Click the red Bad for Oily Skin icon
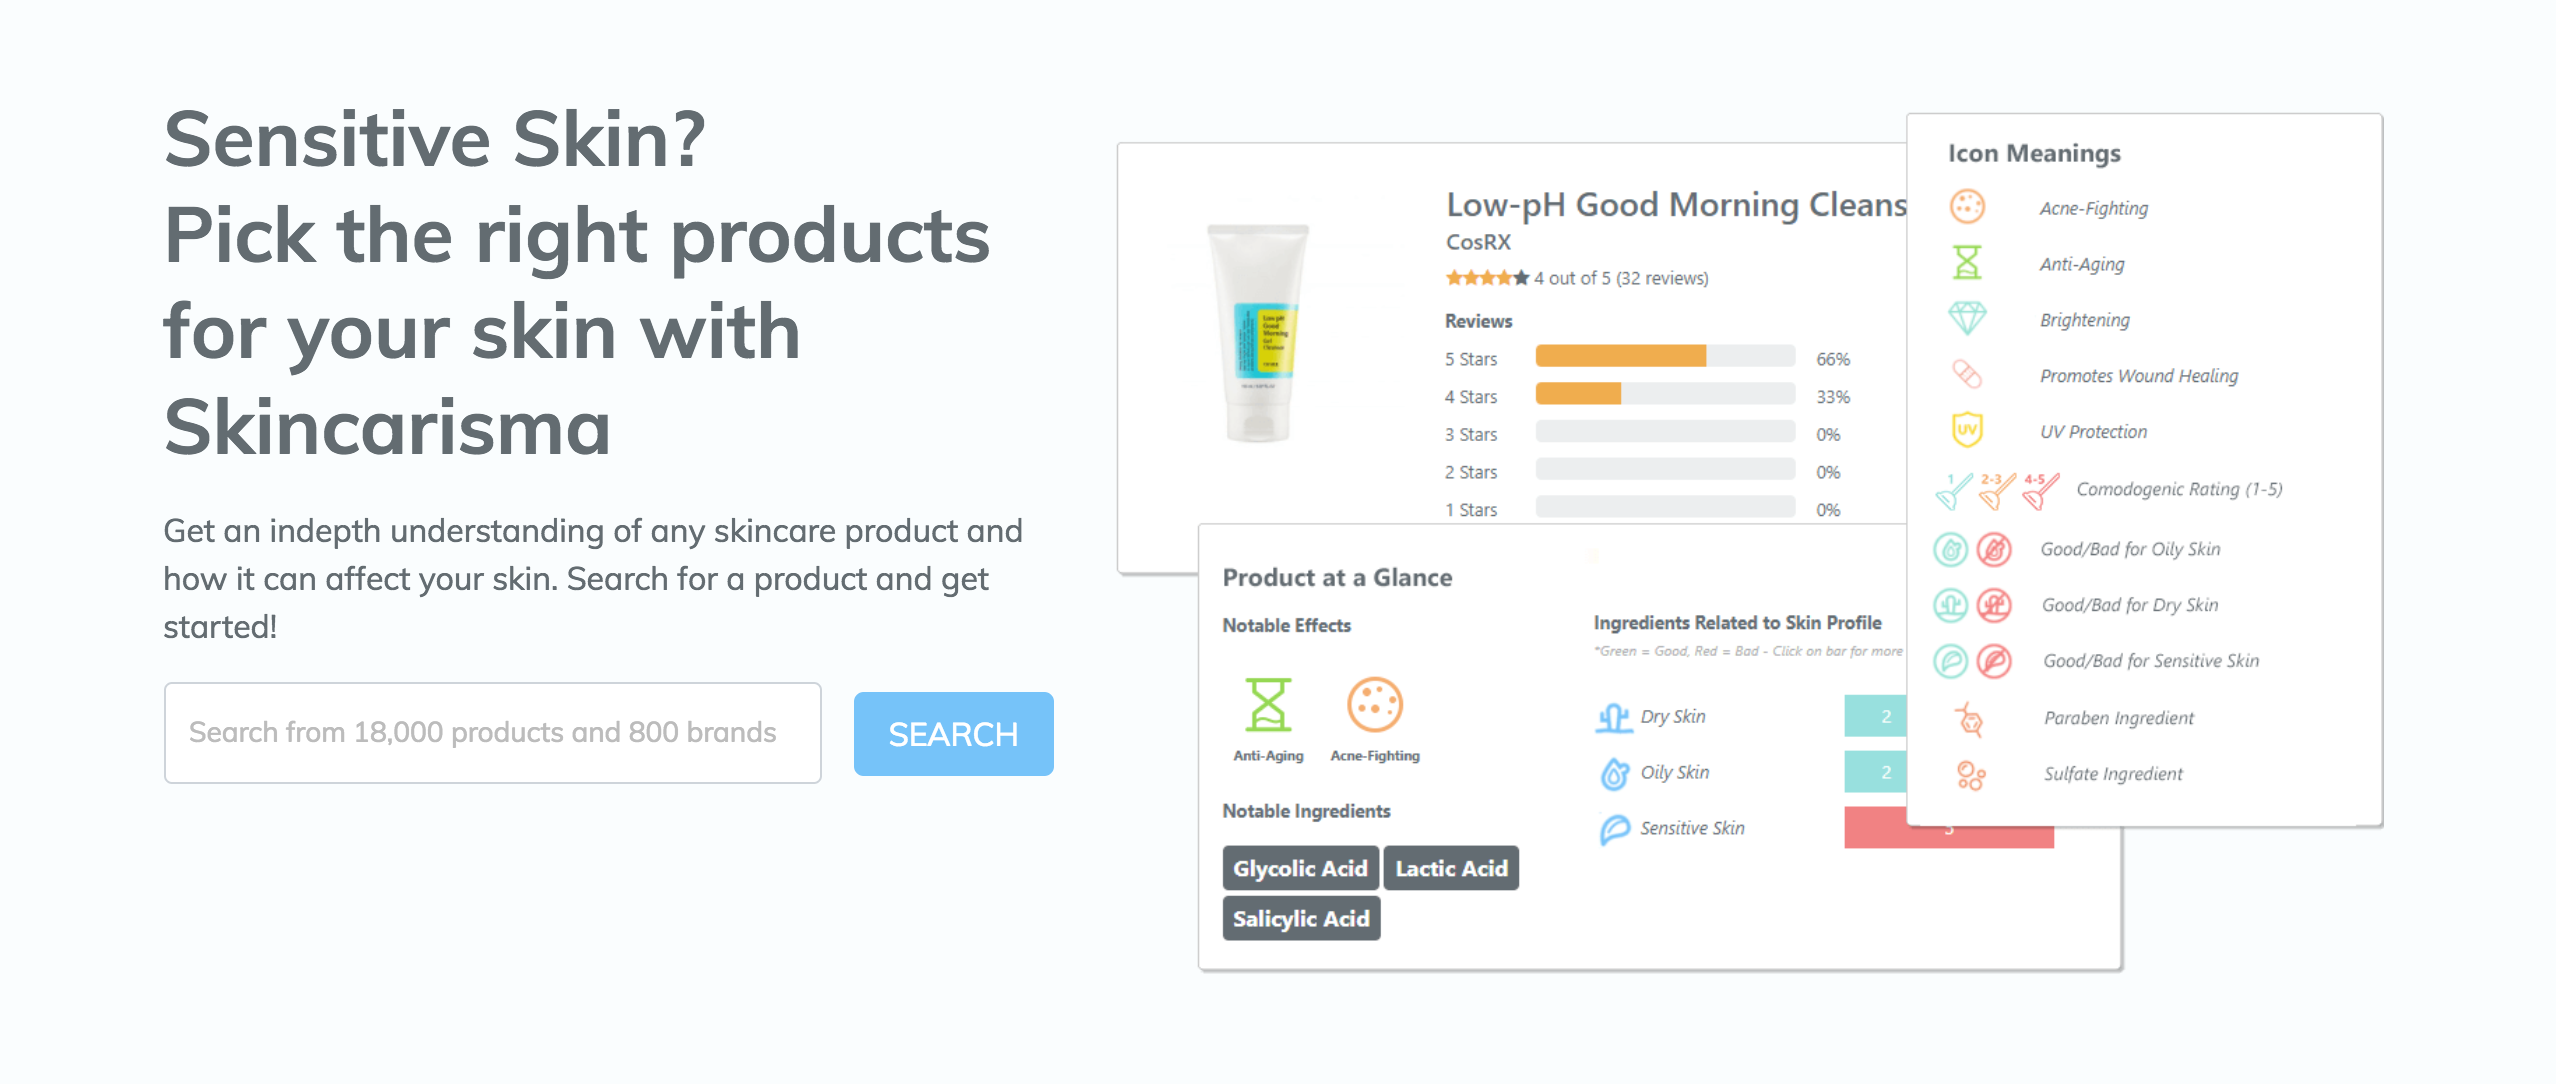This screenshot has height=1084, width=2556. [1994, 549]
